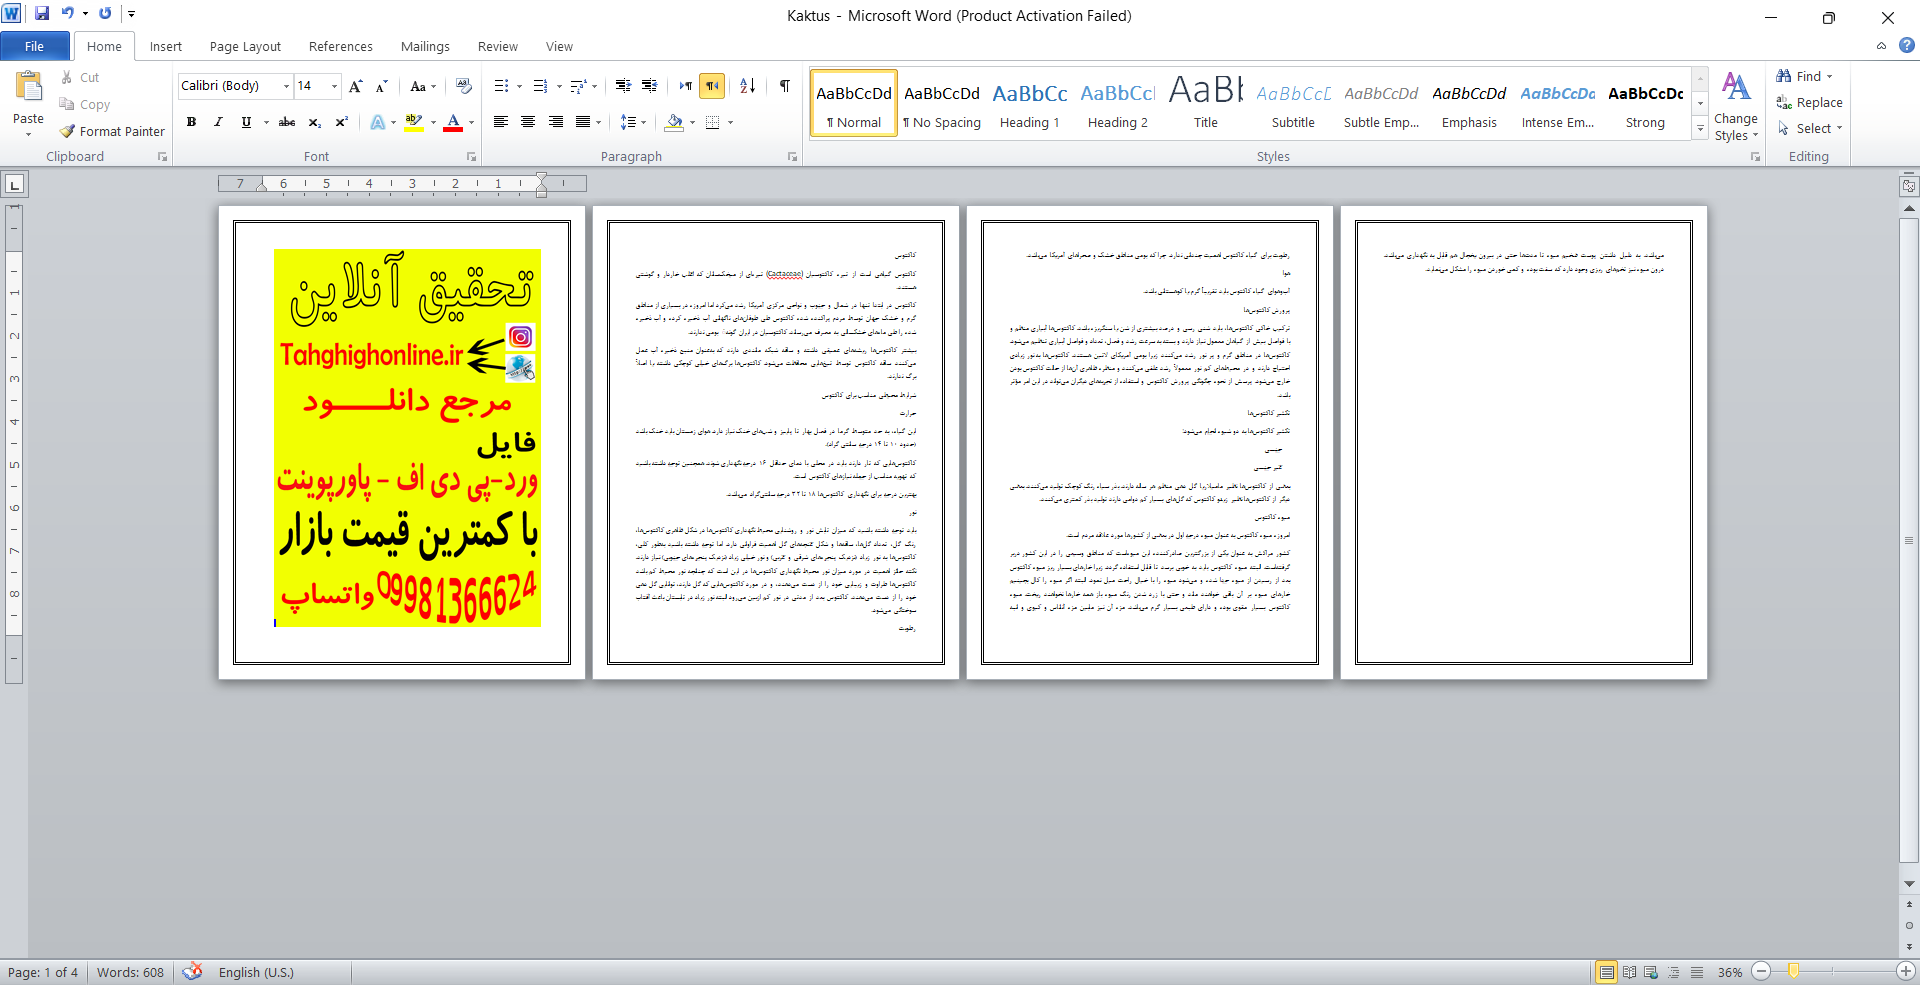Click the Save icon in quick access toolbar
The height and width of the screenshot is (986, 1922).
pos(42,14)
